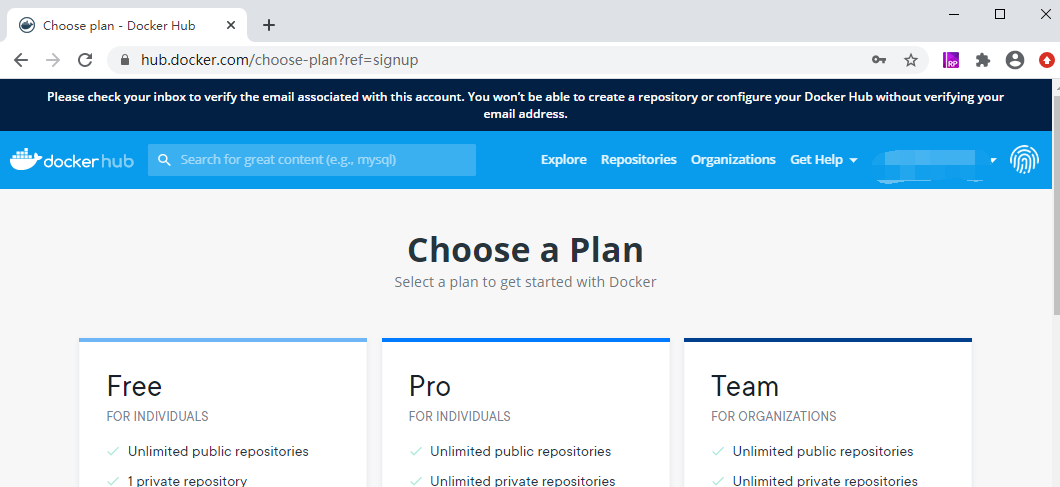Select the Free plan heading
Screen dimensions: 1060x487
pyautogui.click(x=135, y=386)
